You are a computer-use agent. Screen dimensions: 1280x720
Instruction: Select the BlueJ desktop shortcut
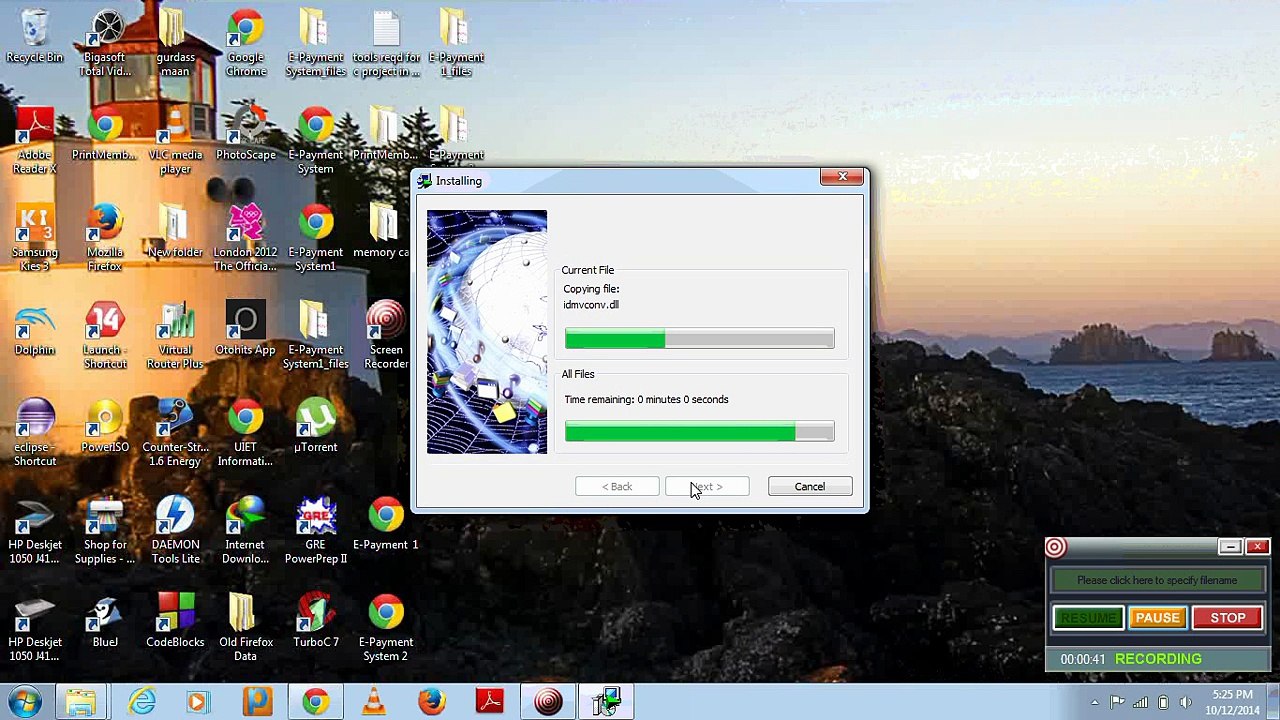[105, 622]
